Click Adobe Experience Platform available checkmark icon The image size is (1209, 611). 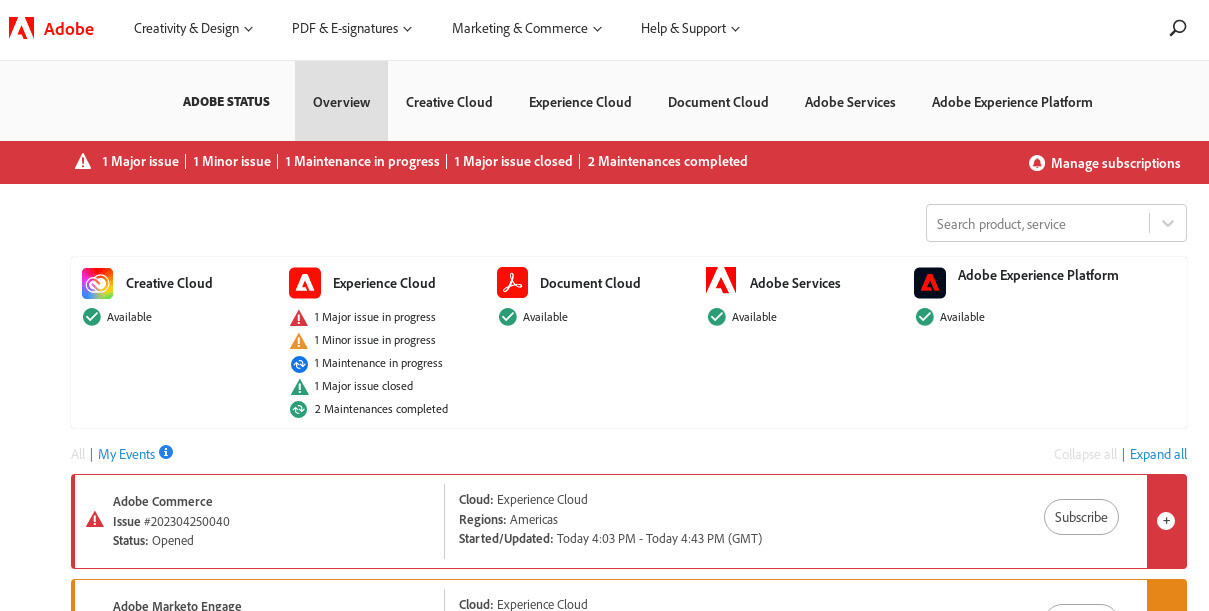[924, 317]
